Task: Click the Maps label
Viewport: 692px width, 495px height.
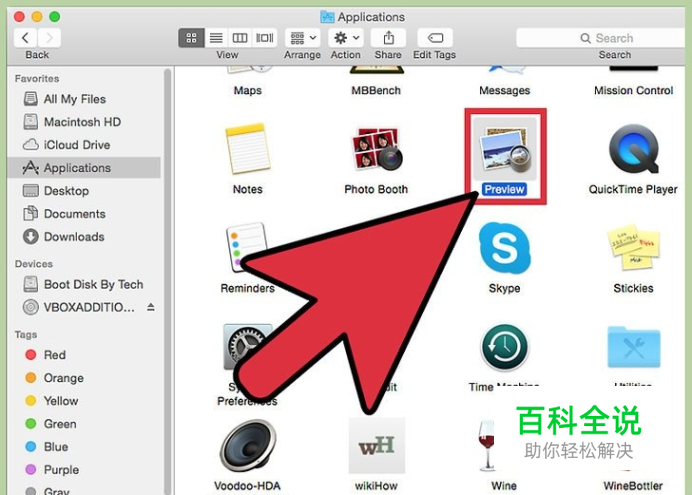Action: (248, 90)
